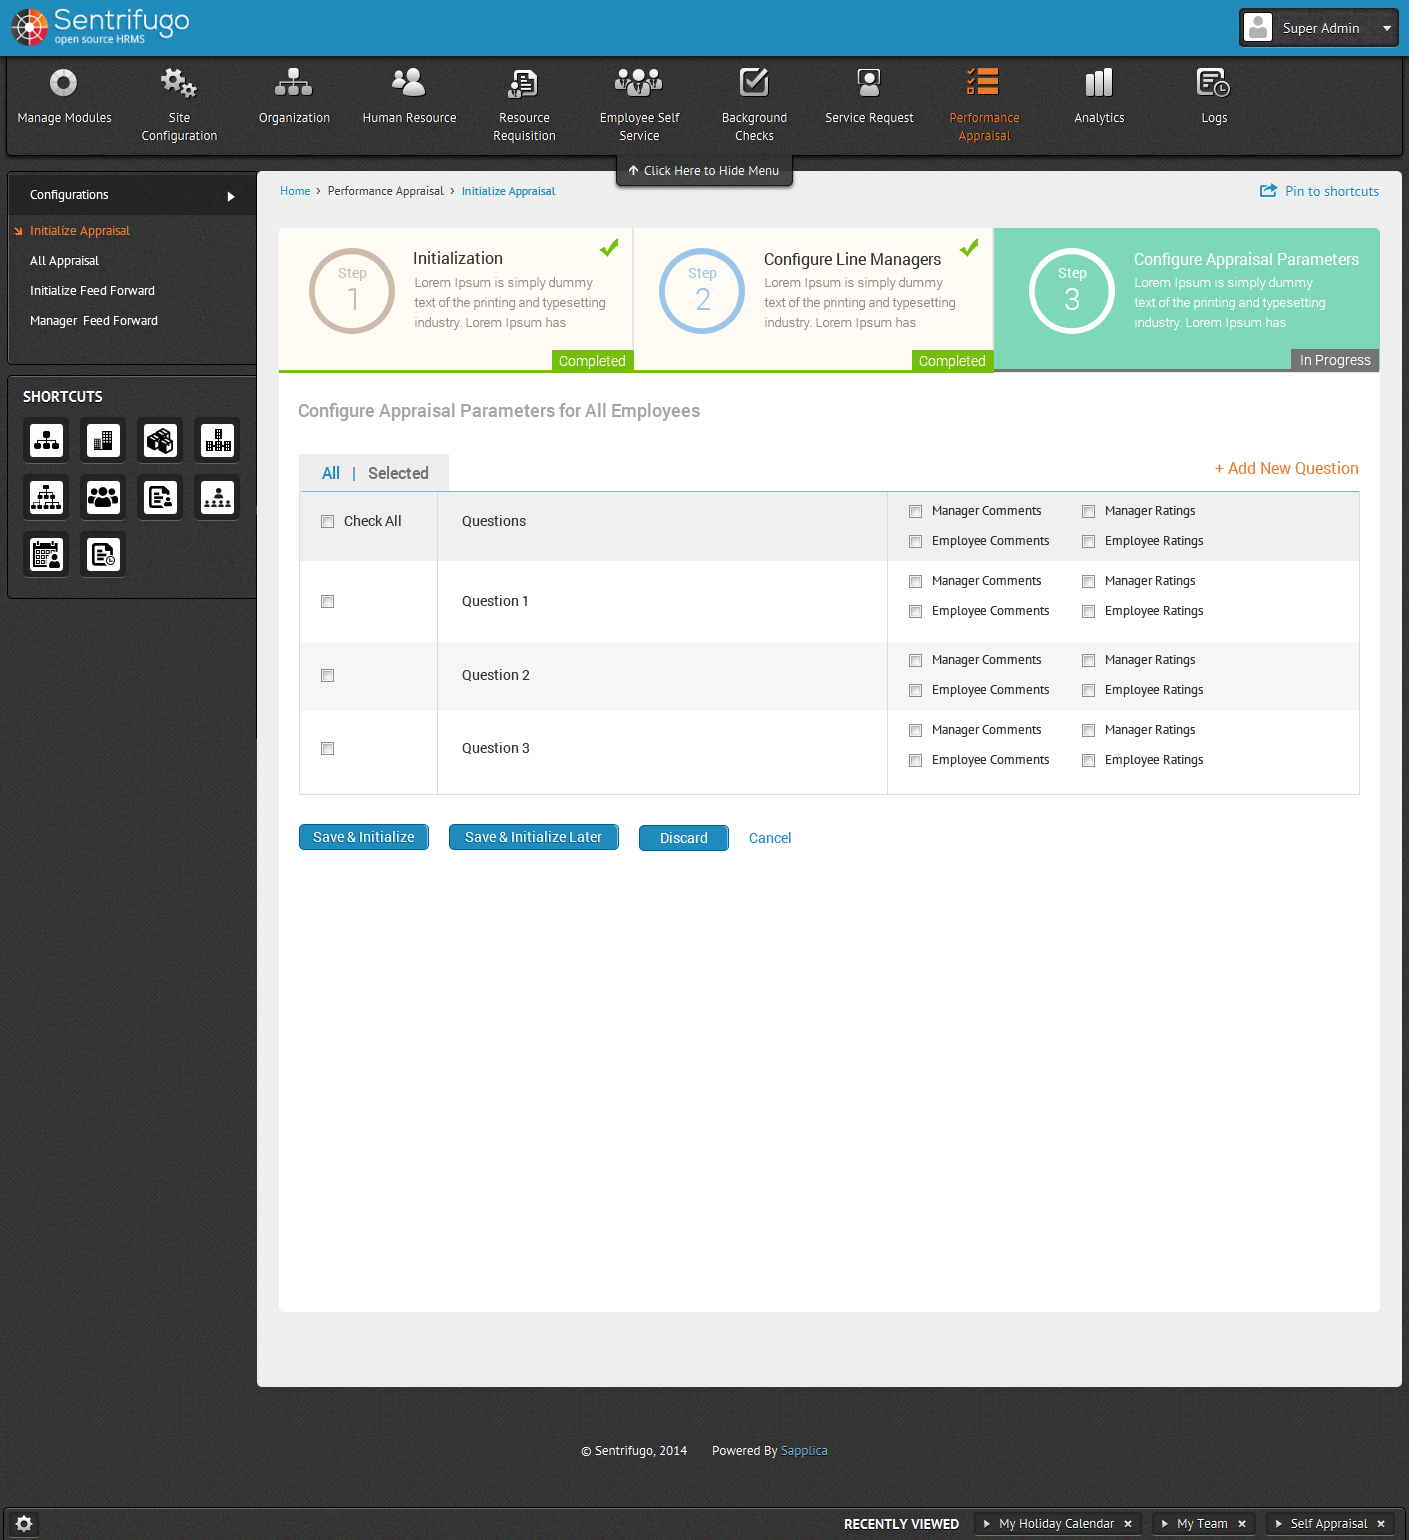Click the Save & Initialize button

point(364,837)
